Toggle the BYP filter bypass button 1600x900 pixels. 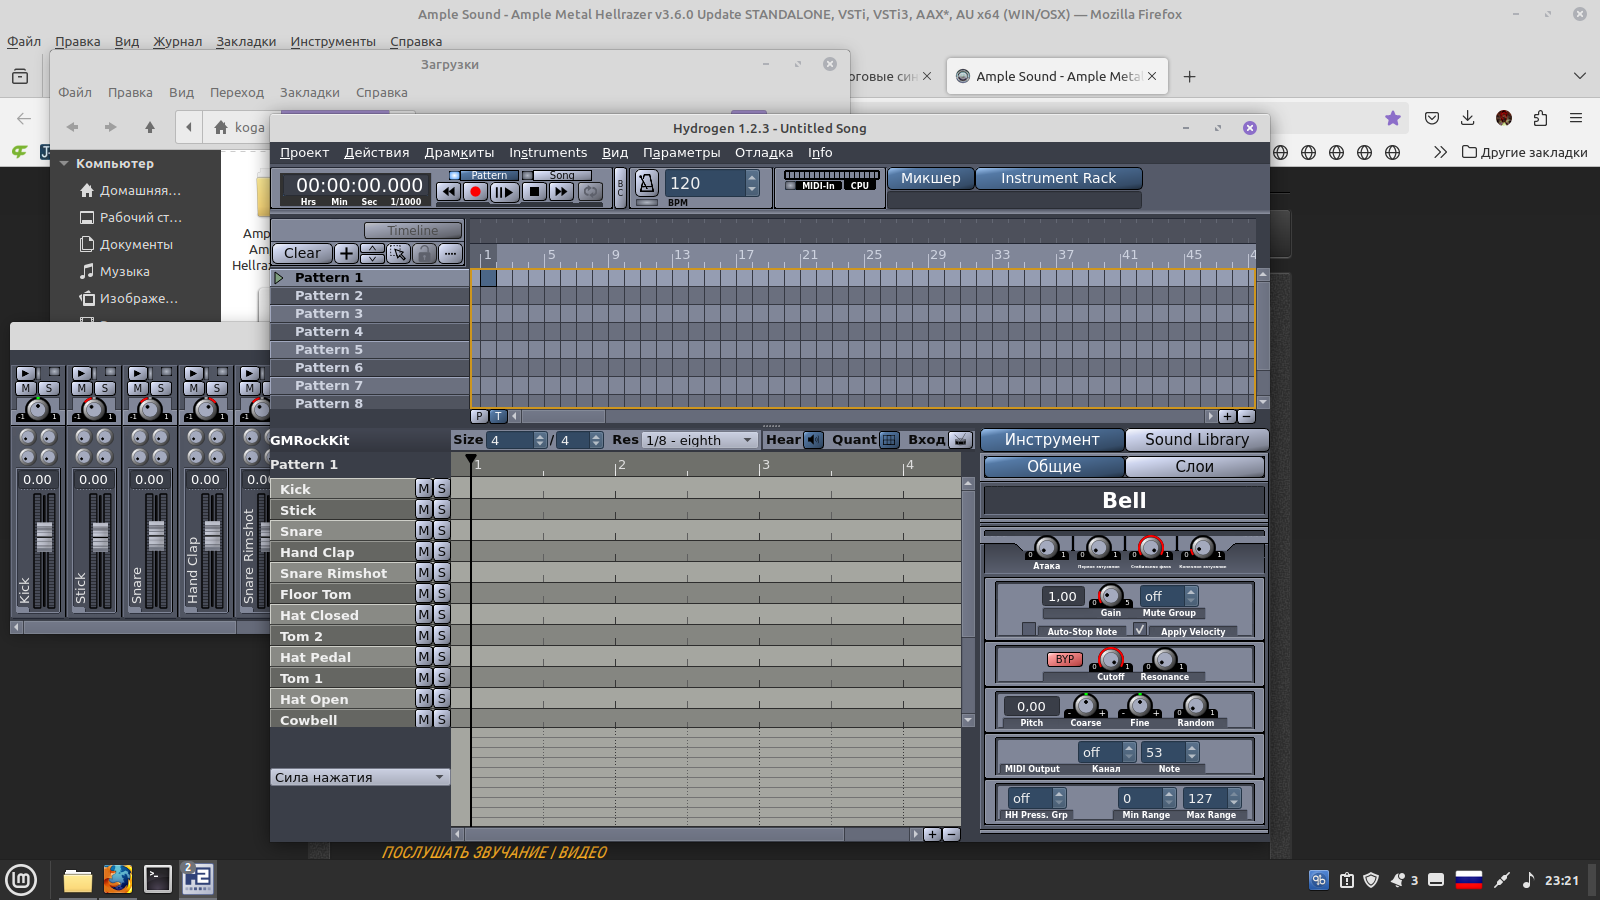click(x=1065, y=659)
